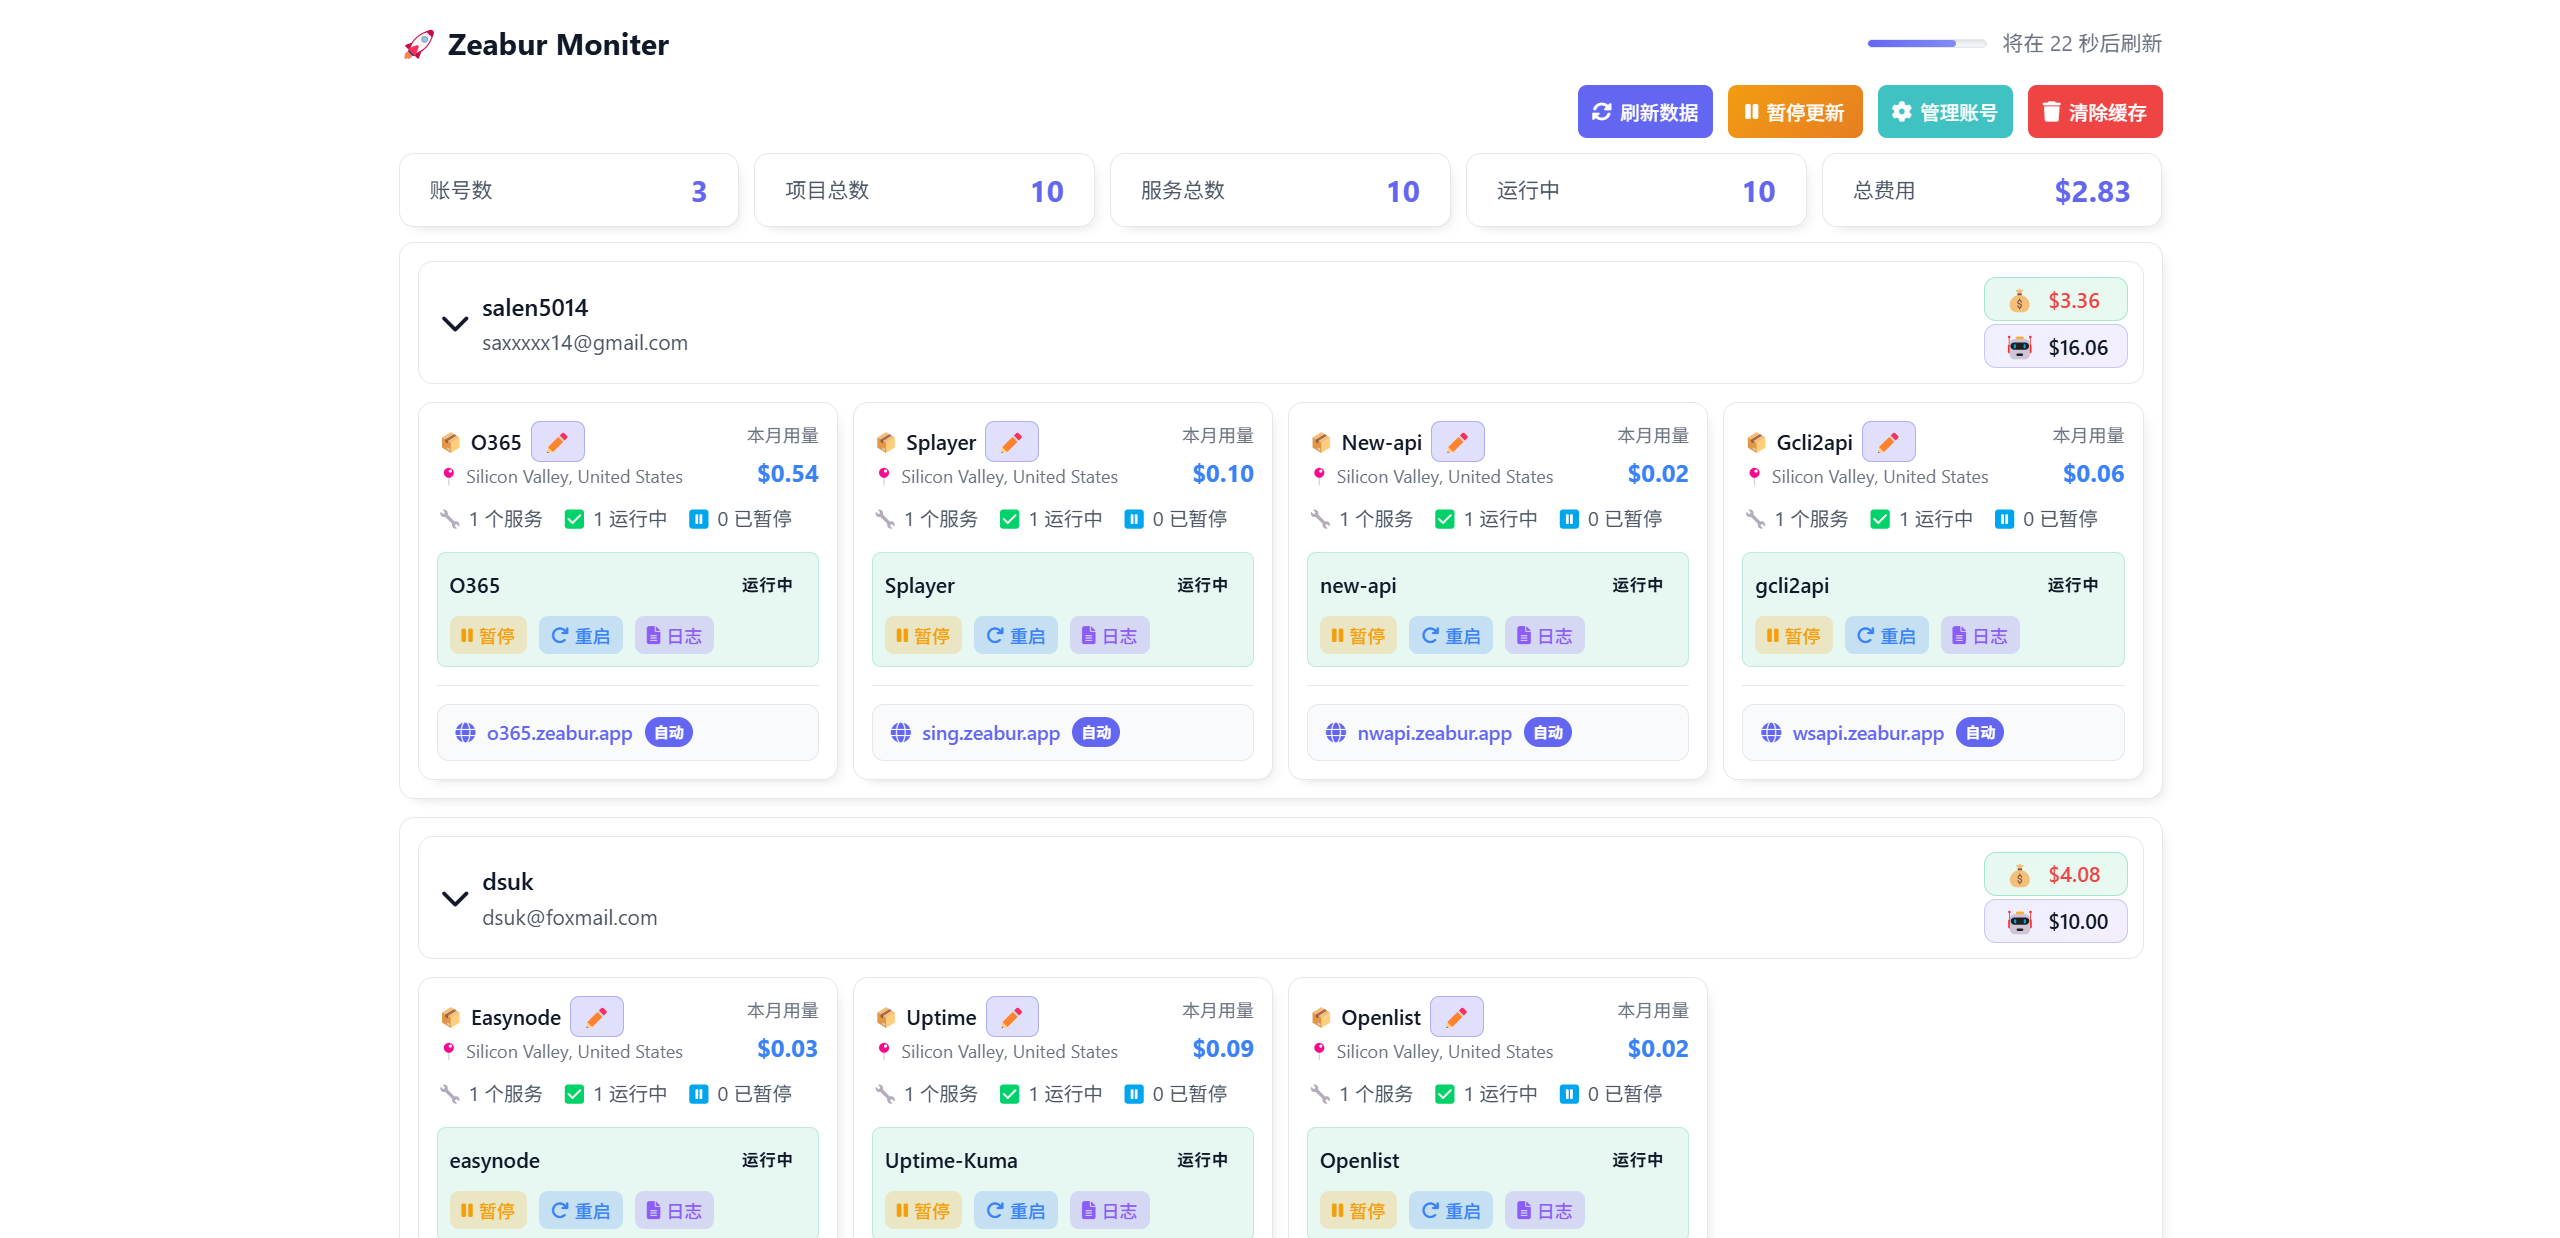Click the refresh countdown progress bar
Viewport: 2560px width, 1238px height.
point(1926,44)
